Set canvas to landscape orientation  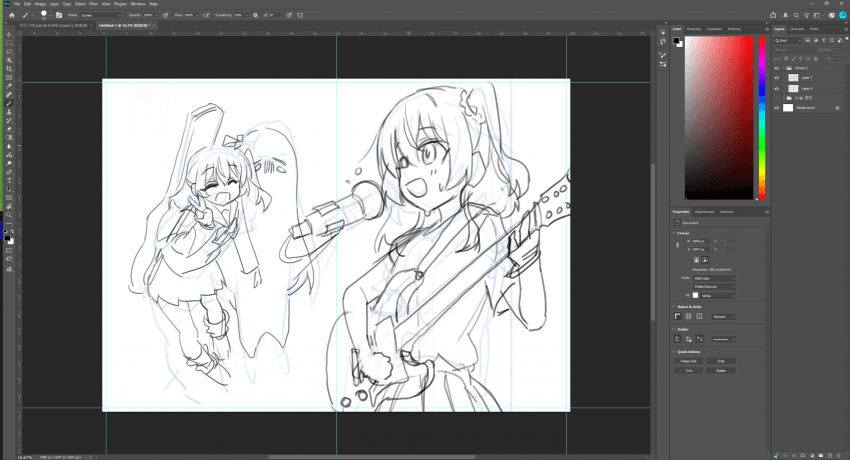pos(705,260)
